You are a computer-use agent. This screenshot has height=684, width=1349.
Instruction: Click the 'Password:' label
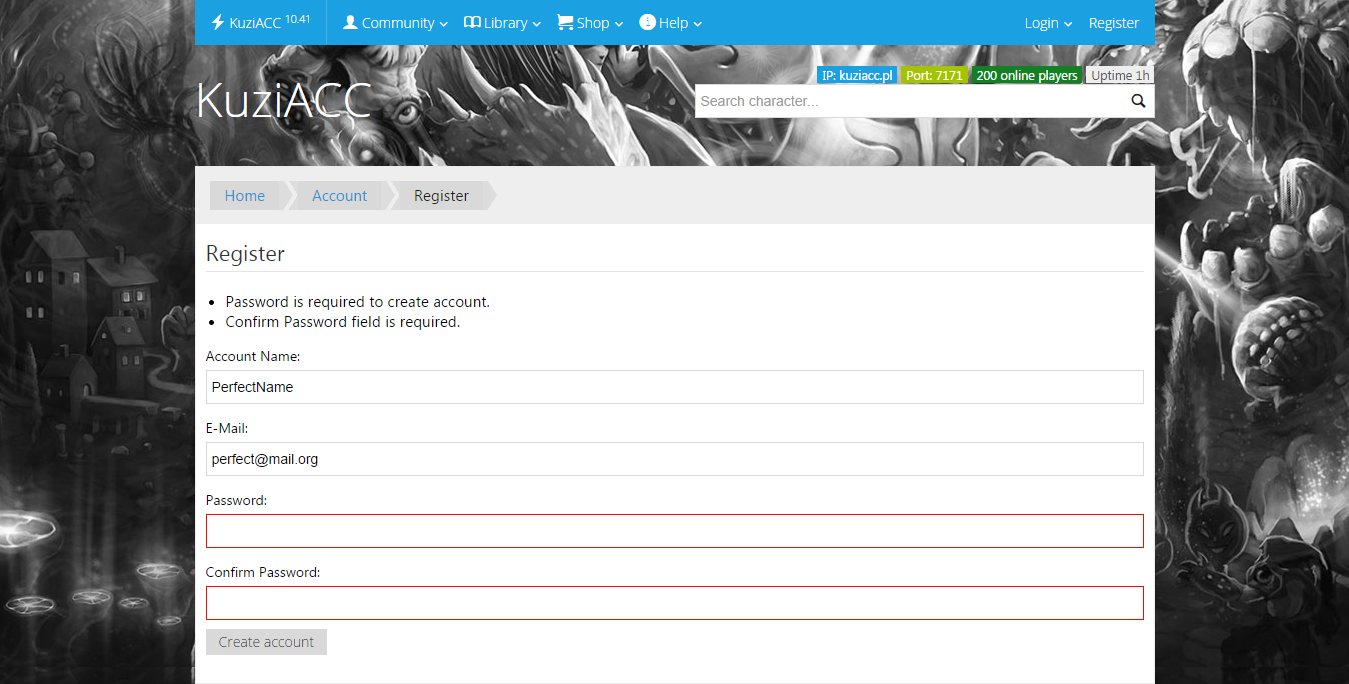(236, 500)
